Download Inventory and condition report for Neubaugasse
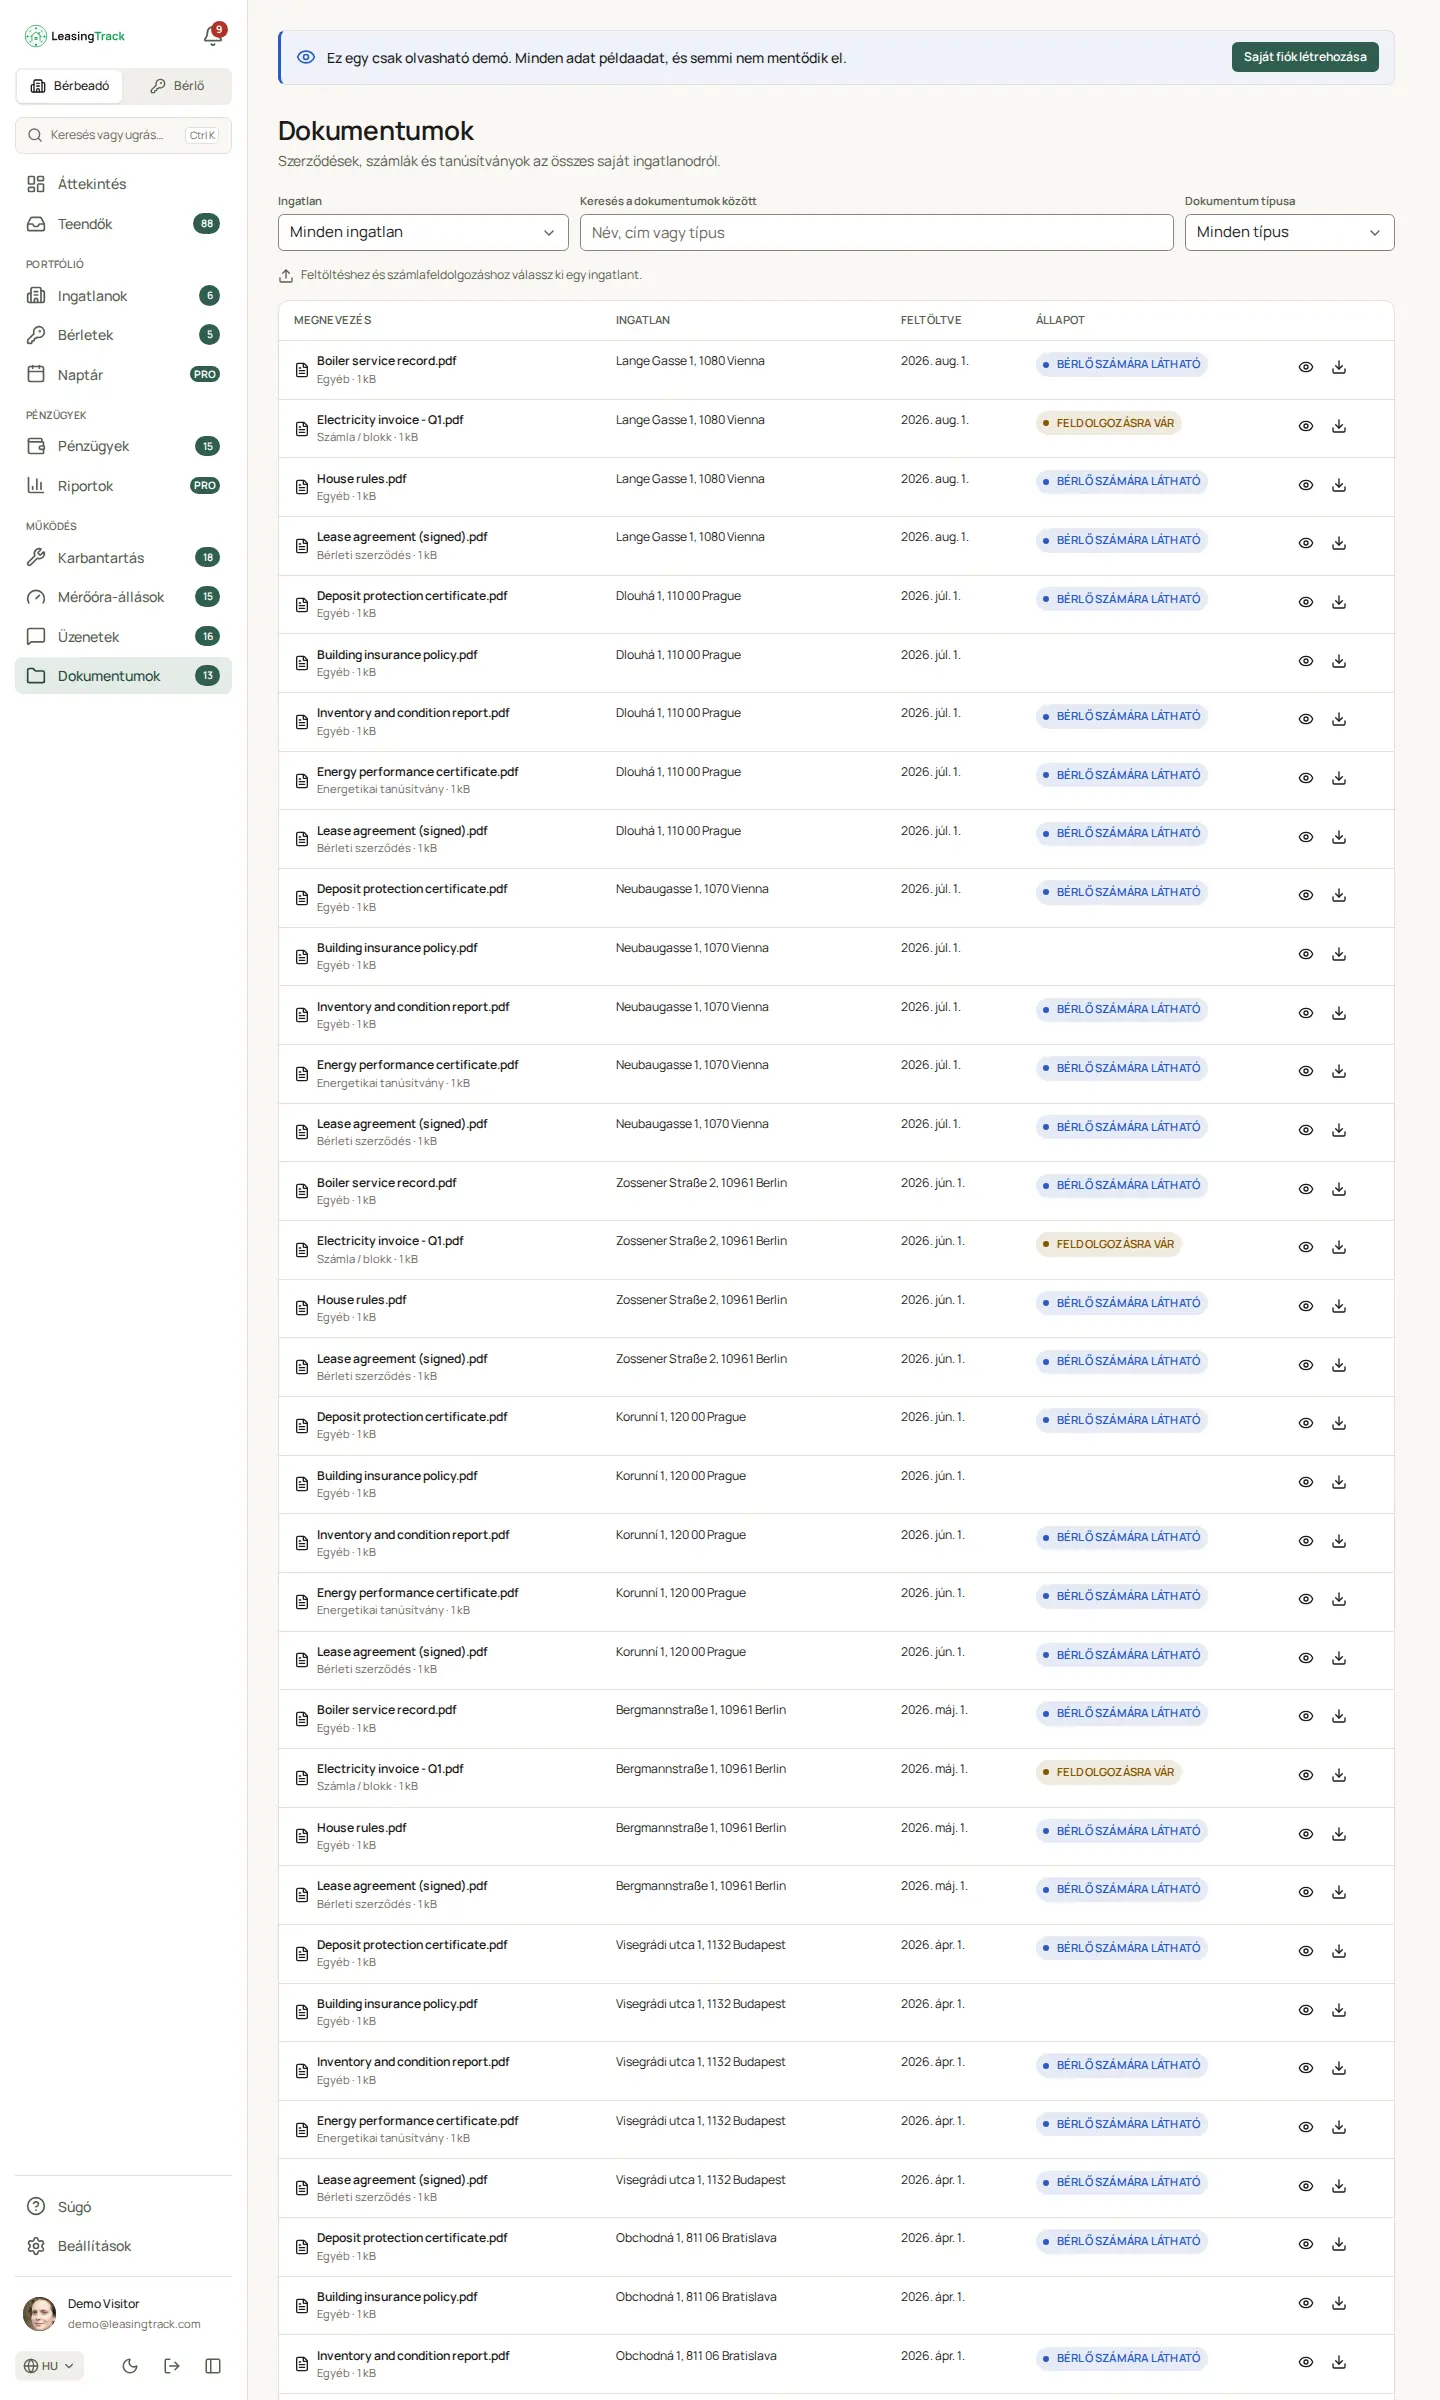The image size is (1440, 2400). coord(1339,1013)
